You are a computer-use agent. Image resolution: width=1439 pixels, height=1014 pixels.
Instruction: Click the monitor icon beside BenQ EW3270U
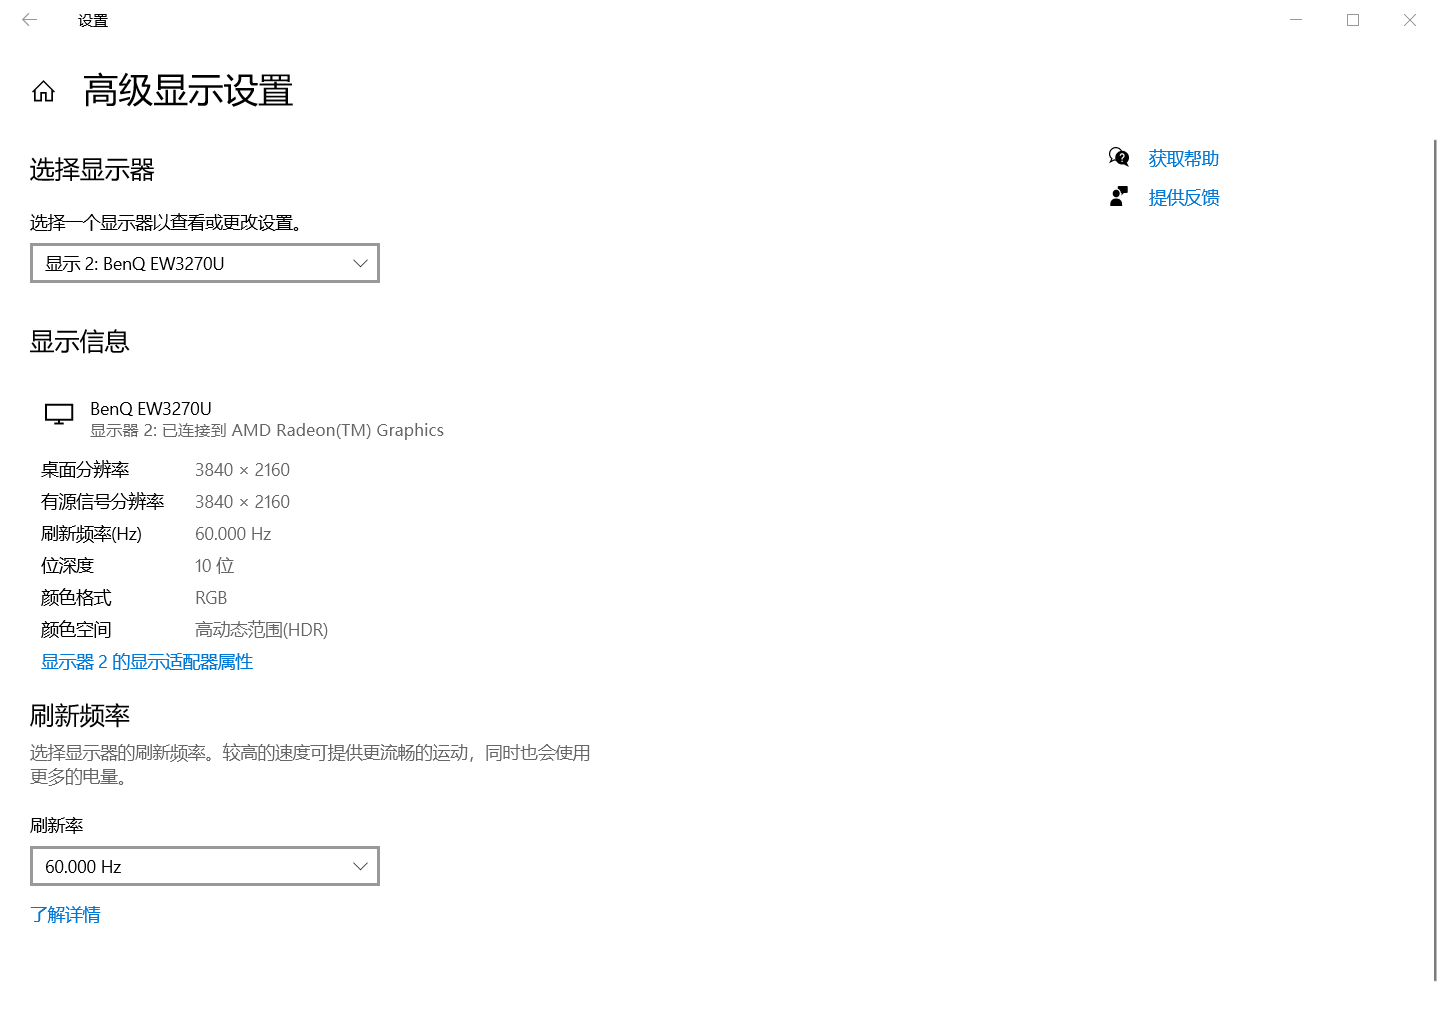pyautogui.click(x=59, y=414)
